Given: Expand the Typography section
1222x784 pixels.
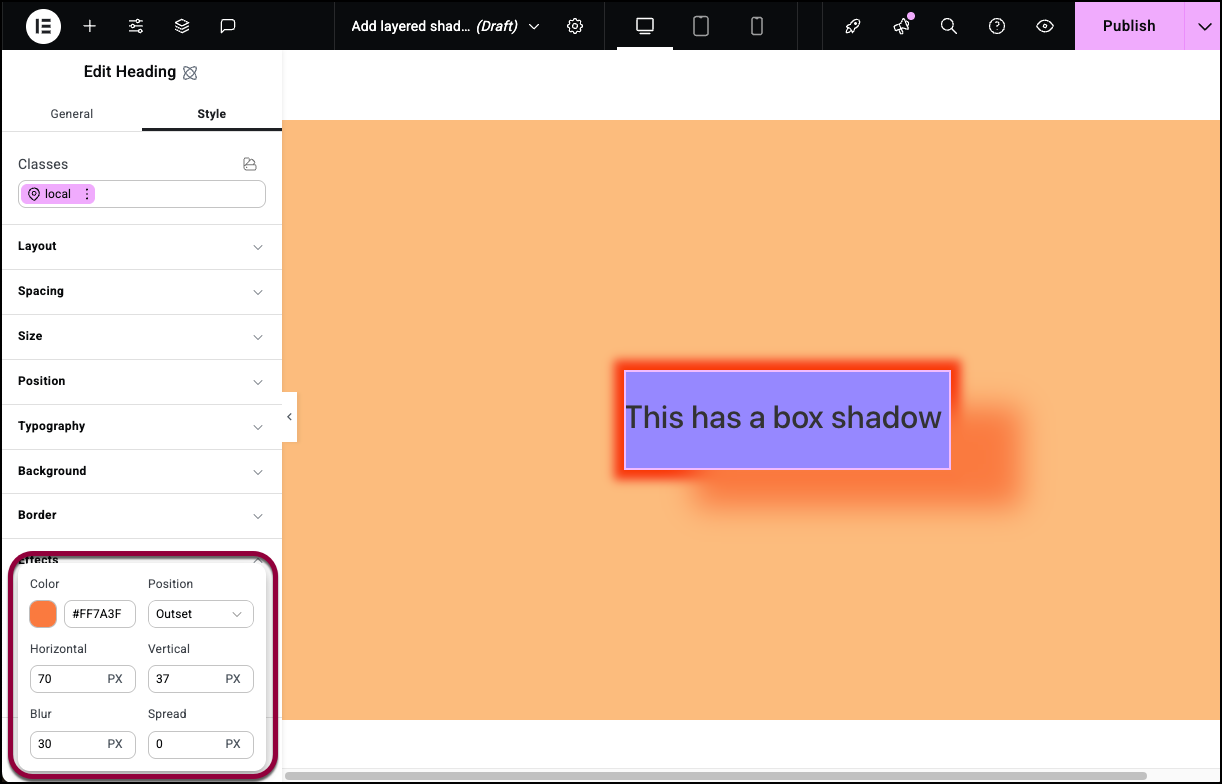Looking at the screenshot, I should [x=142, y=426].
